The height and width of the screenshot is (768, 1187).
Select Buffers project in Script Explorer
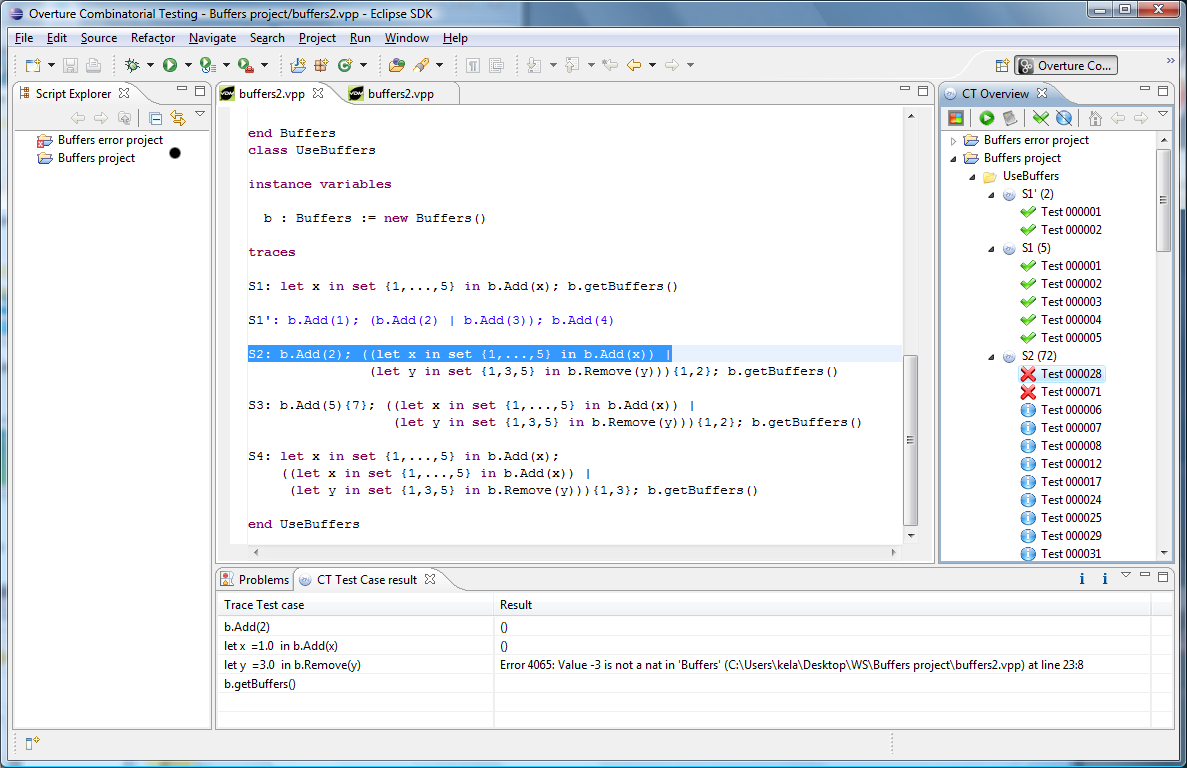pos(96,158)
